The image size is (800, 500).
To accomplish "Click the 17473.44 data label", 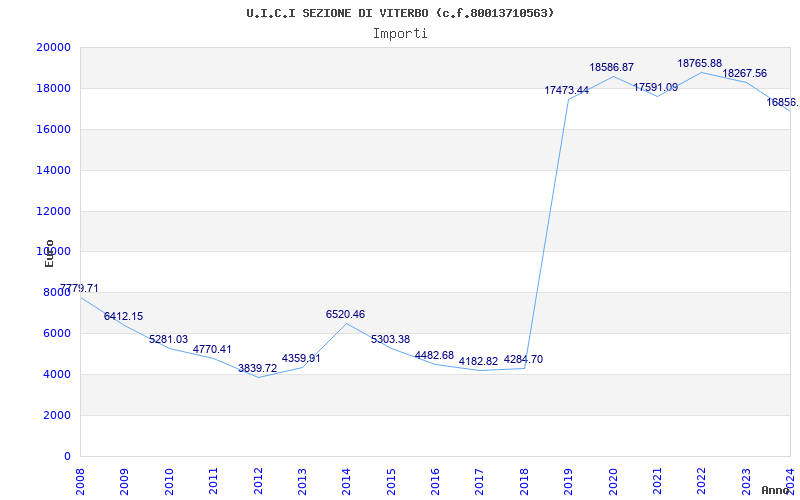I will tap(567, 90).
